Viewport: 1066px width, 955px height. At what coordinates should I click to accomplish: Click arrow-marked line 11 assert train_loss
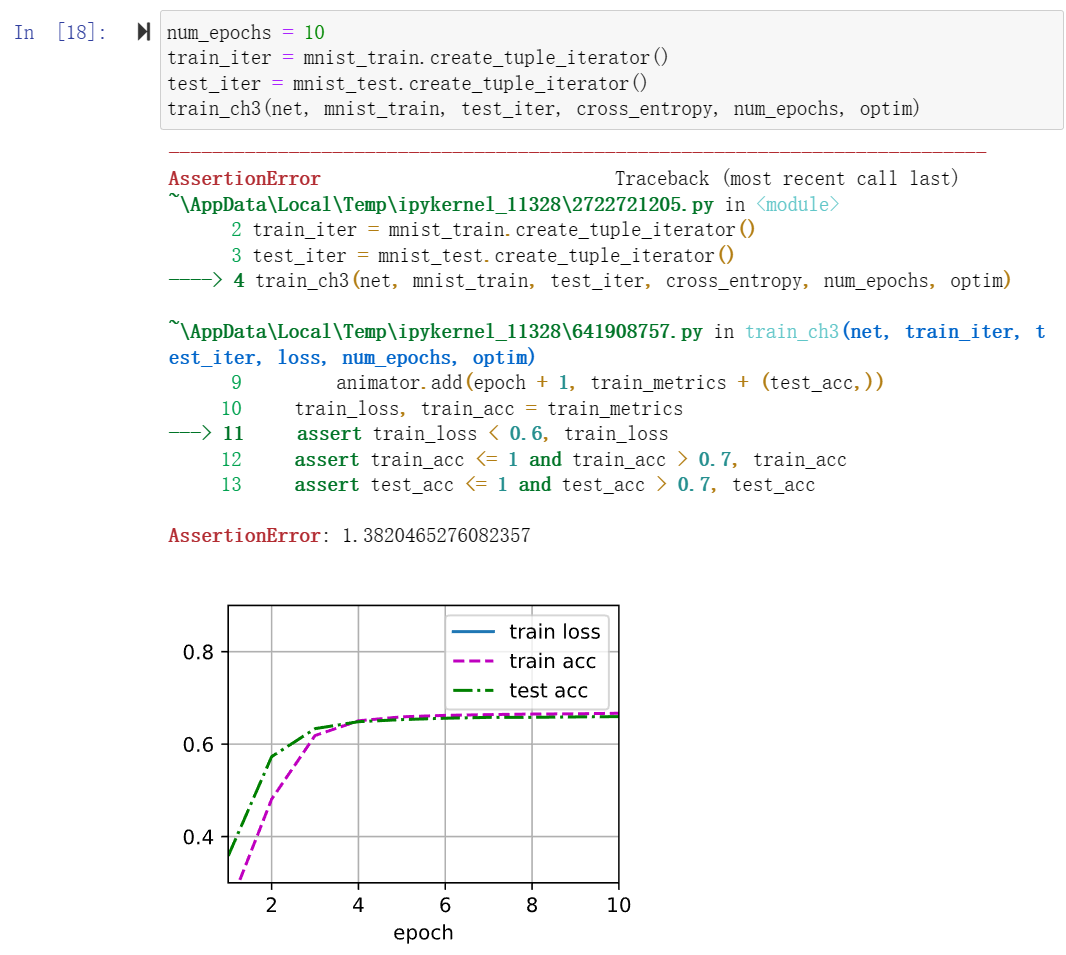point(419,434)
